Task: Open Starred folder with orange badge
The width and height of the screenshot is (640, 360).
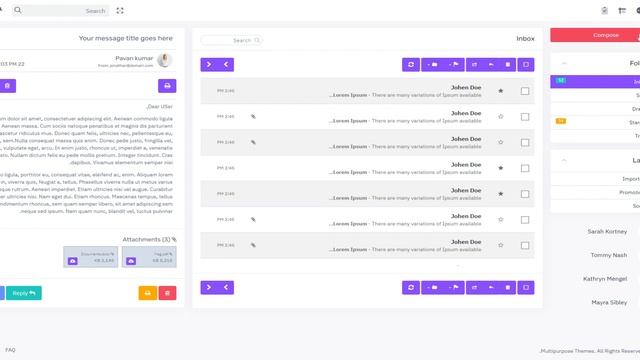Action: (x=595, y=122)
